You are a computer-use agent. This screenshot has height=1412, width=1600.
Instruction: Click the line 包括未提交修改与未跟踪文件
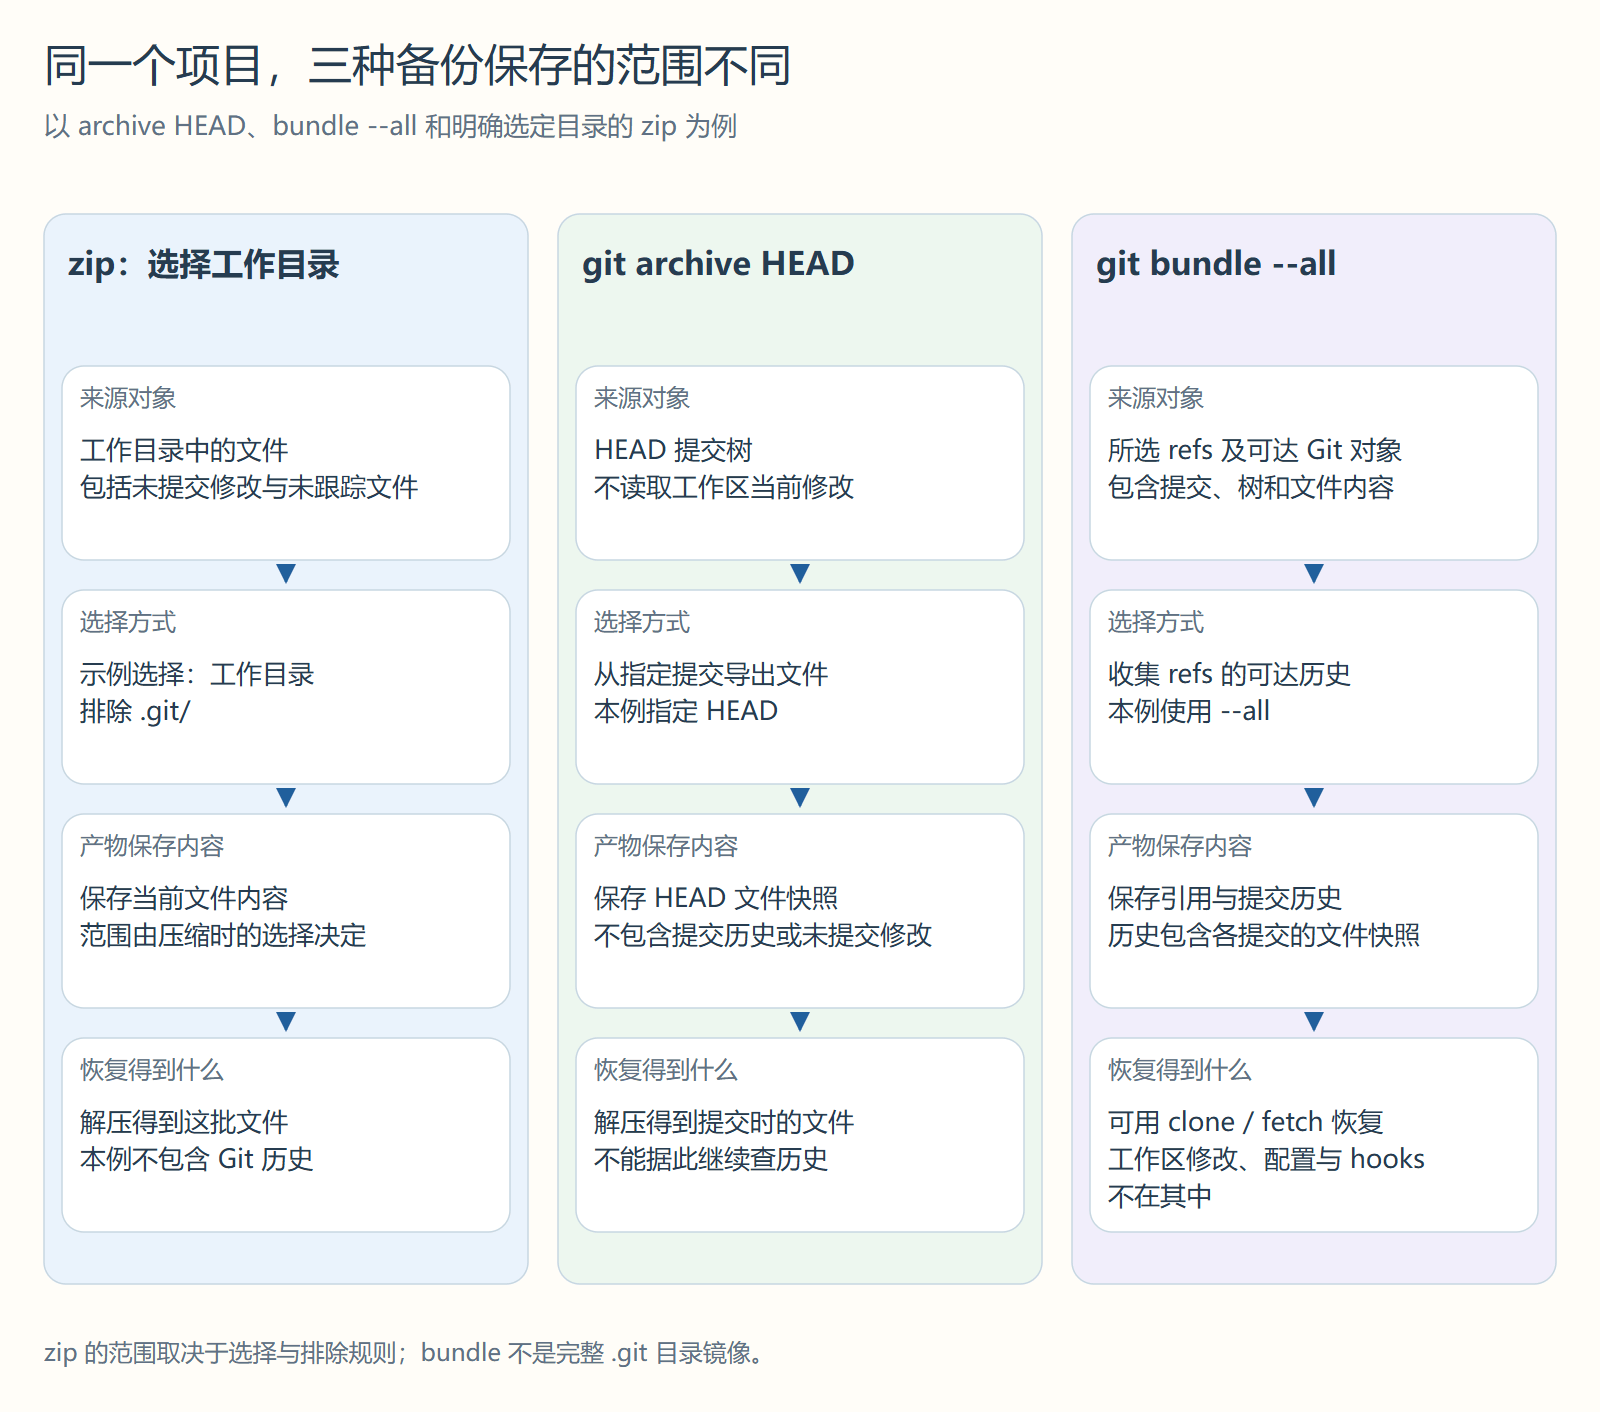click(249, 487)
